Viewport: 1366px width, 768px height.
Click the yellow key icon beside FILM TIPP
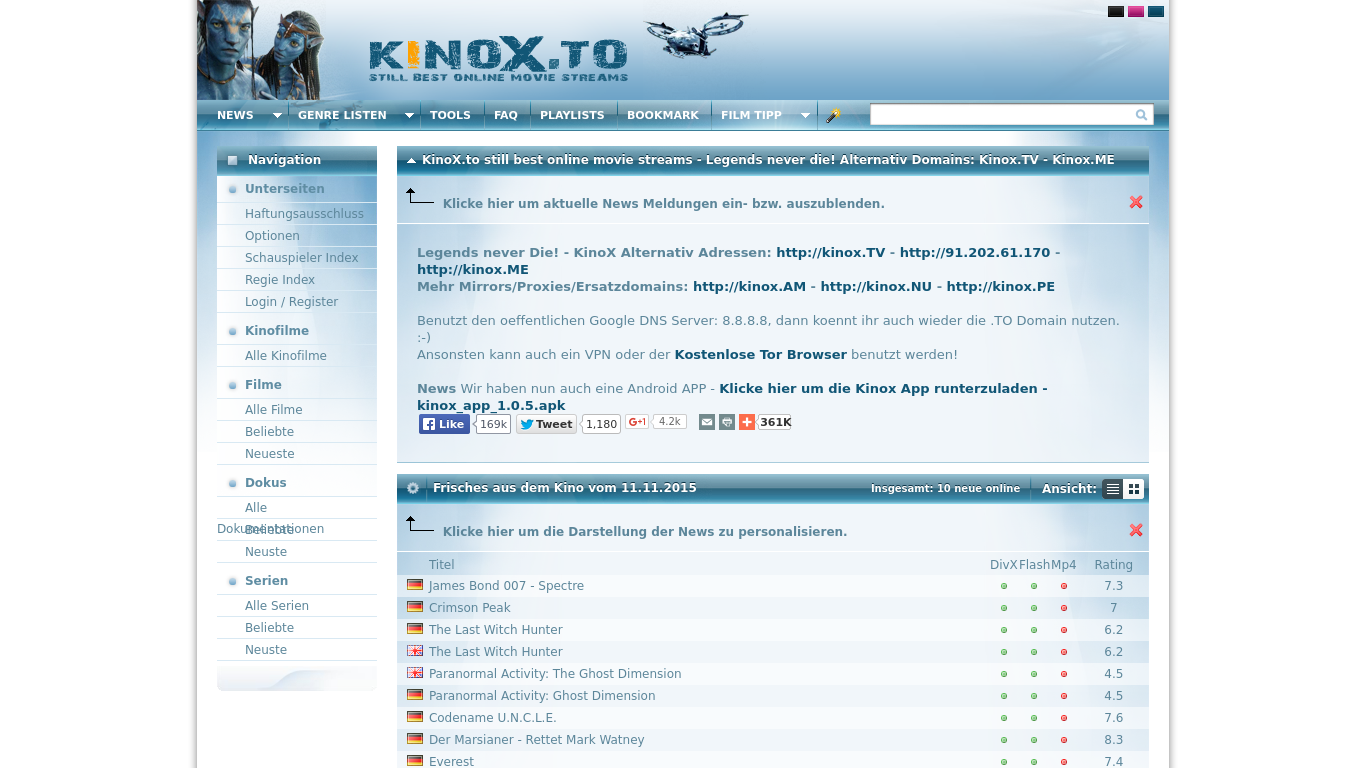pyautogui.click(x=835, y=115)
